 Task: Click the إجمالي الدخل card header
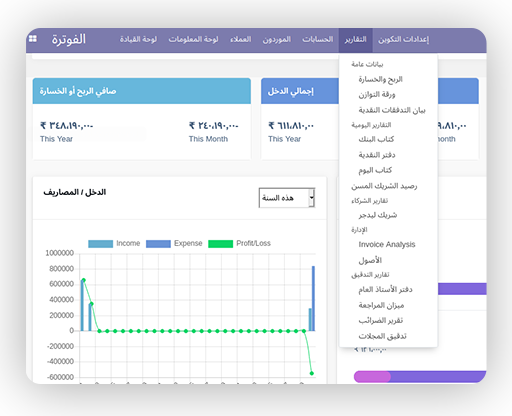(300, 91)
